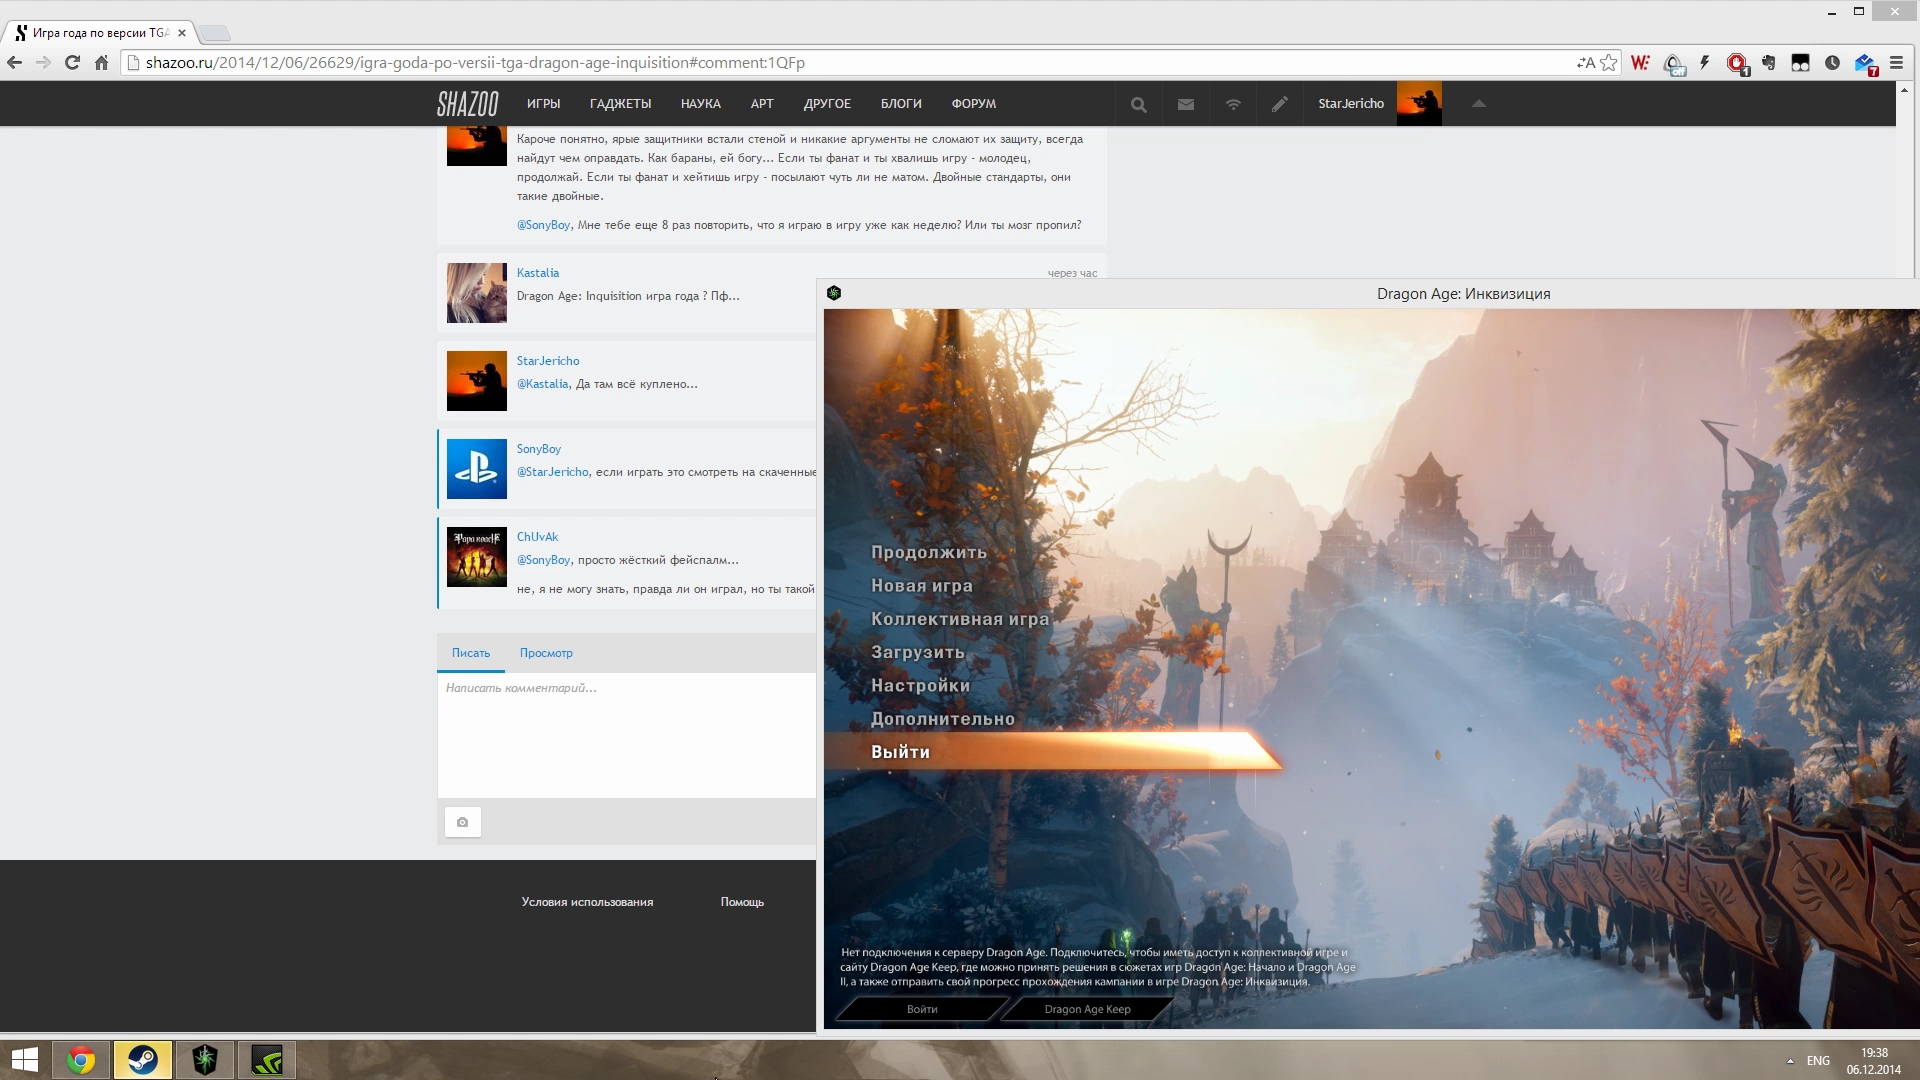Click the ENG language indicator in the tray

[1818, 1061]
